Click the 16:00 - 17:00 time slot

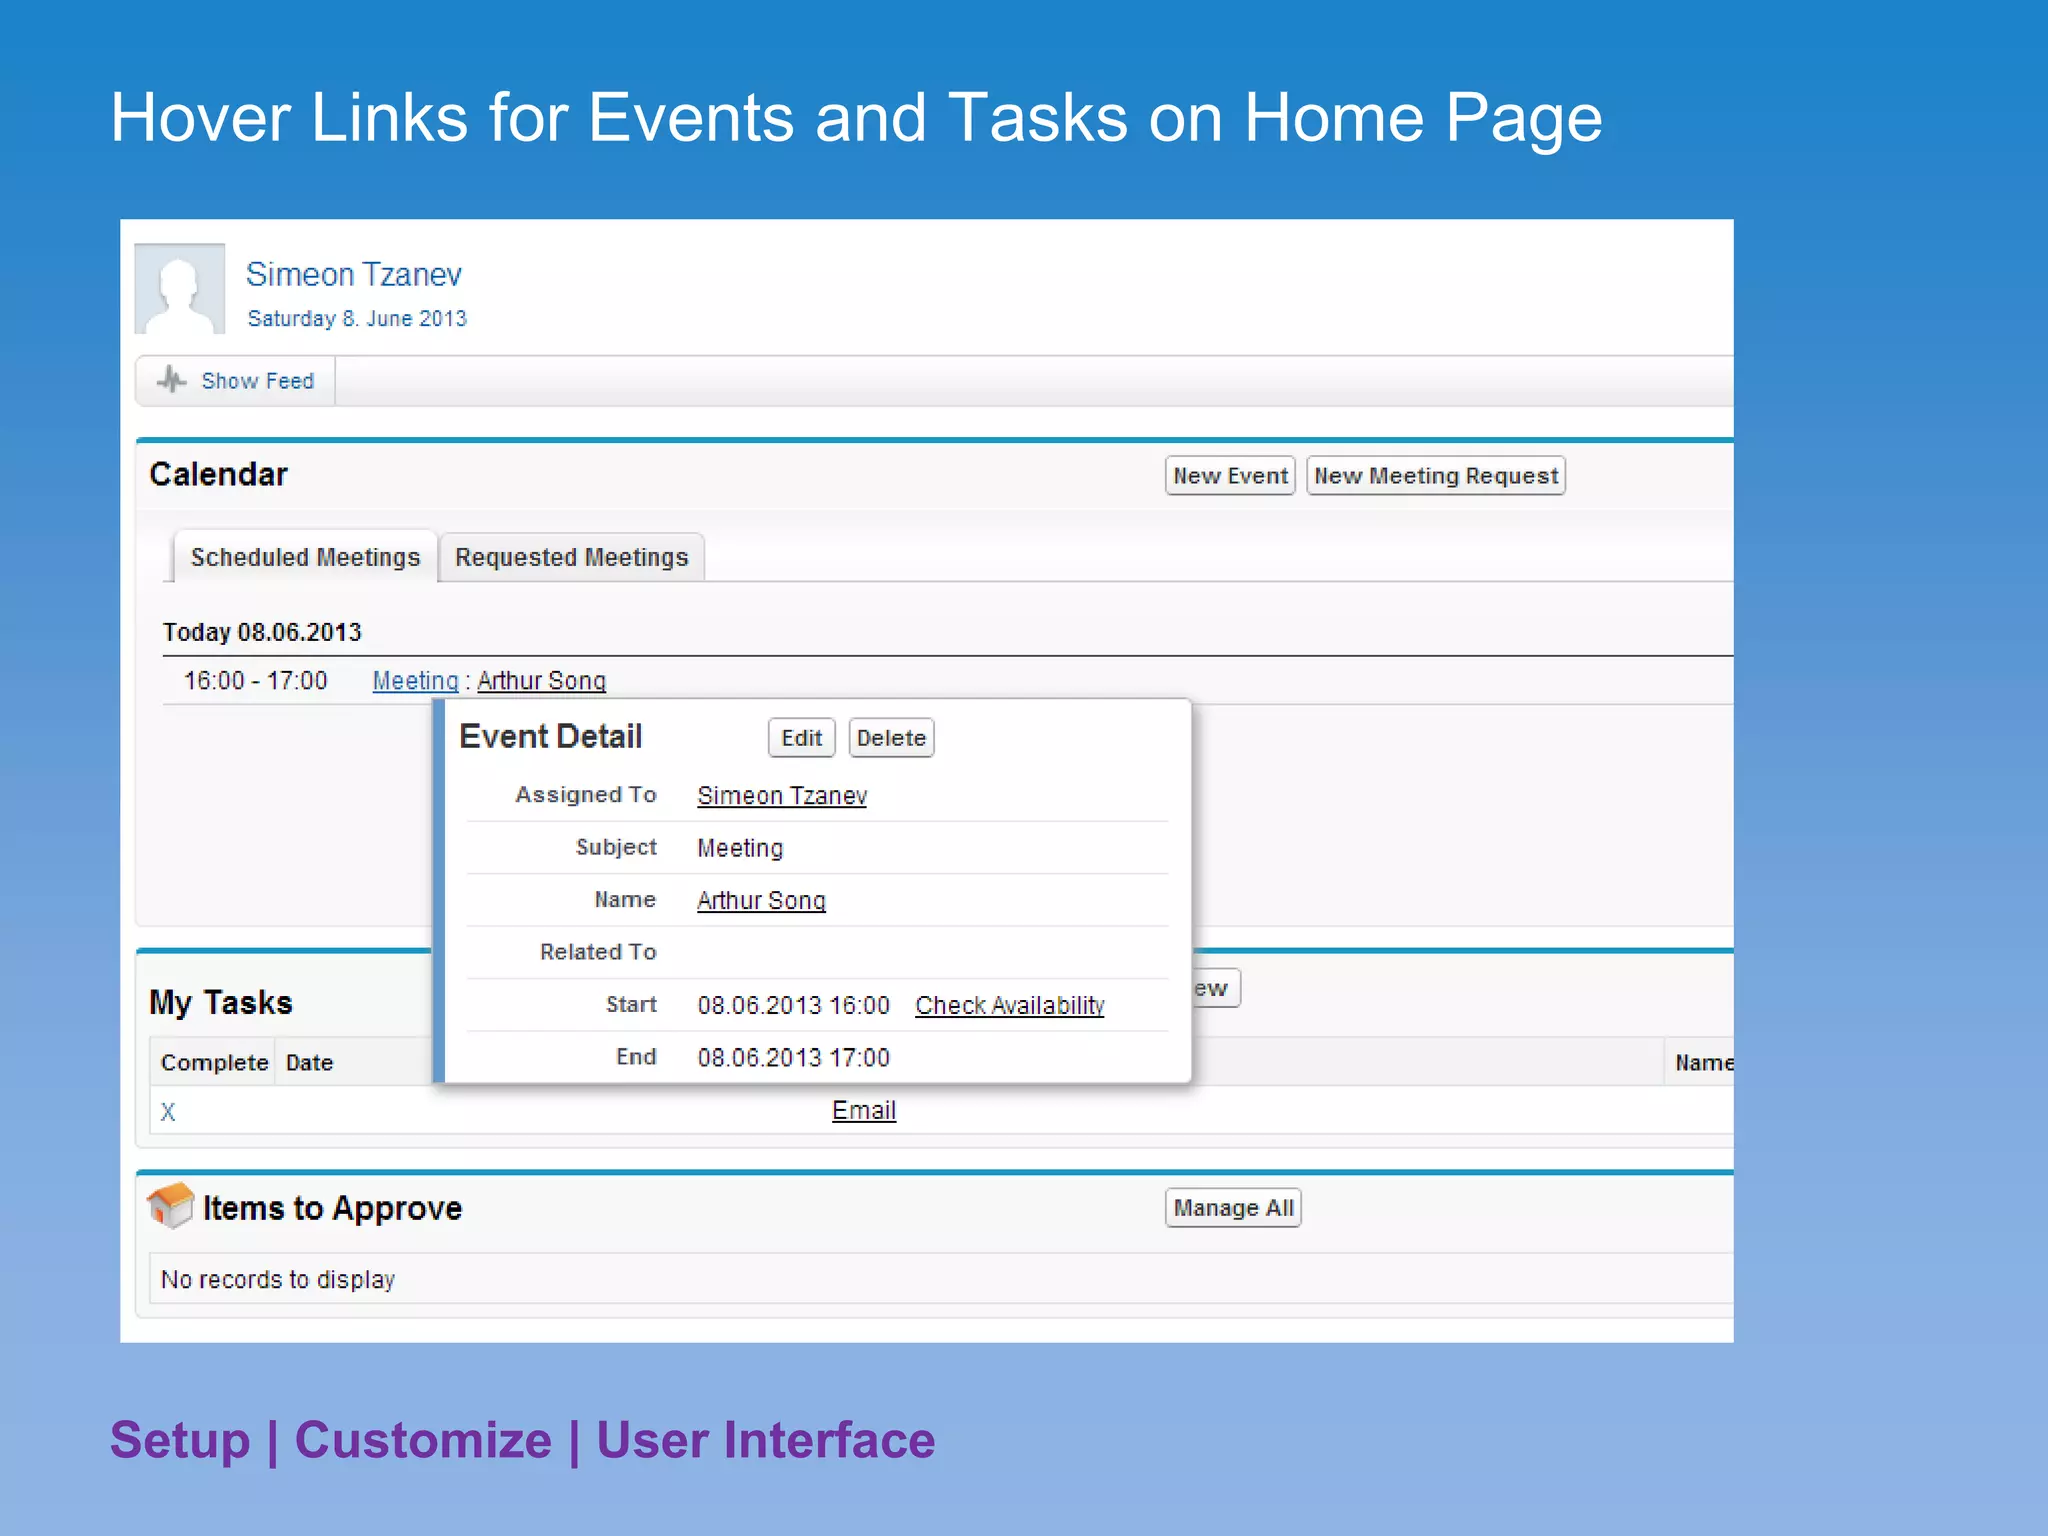(x=255, y=681)
